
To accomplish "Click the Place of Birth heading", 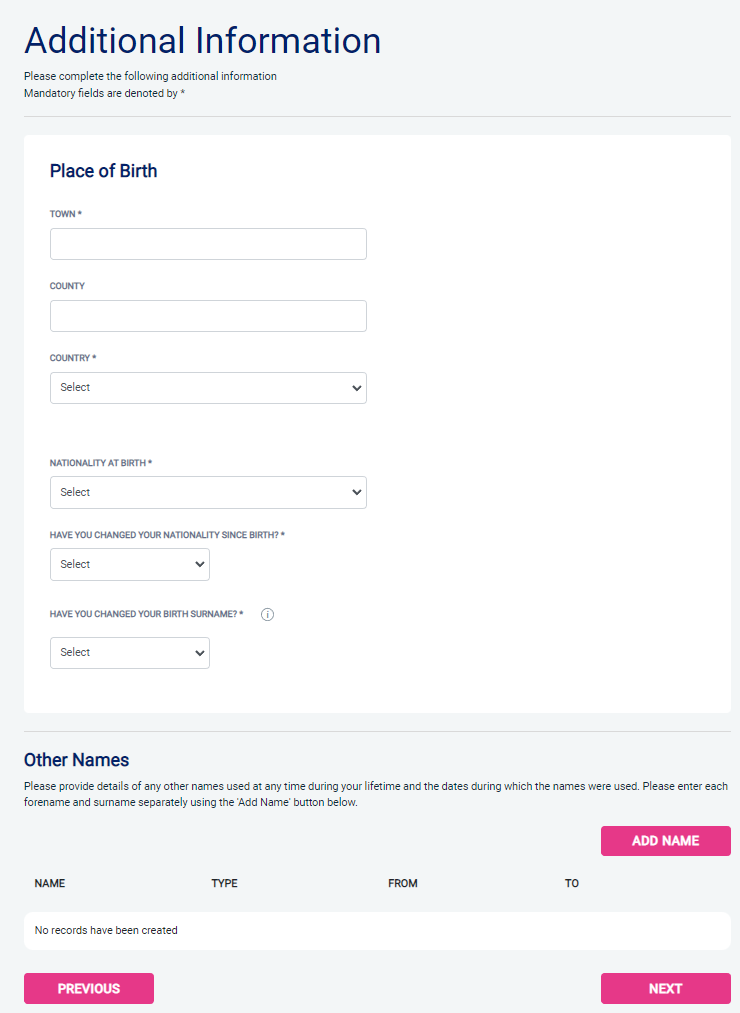I will tap(104, 171).
